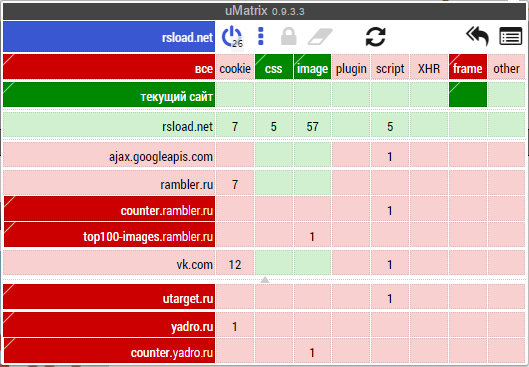Toggle the script column header
Image resolution: width=529 pixels, height=367 pixels.
390,67
